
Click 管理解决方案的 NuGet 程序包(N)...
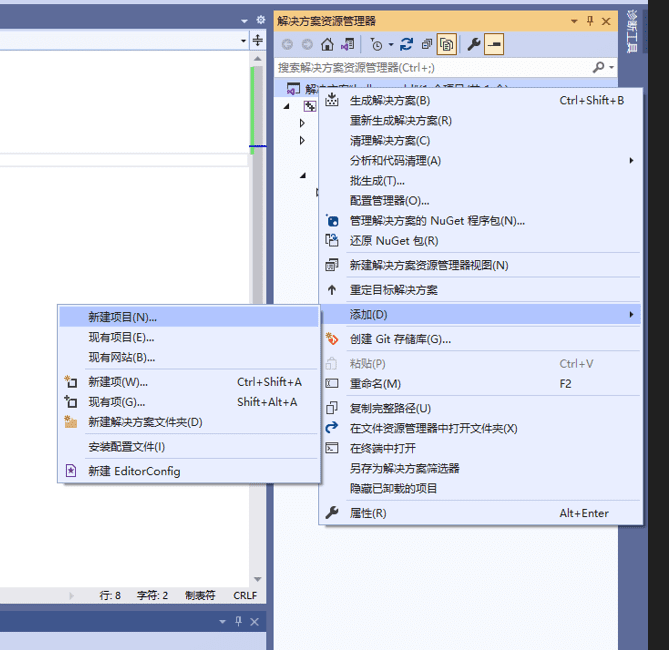437,220
